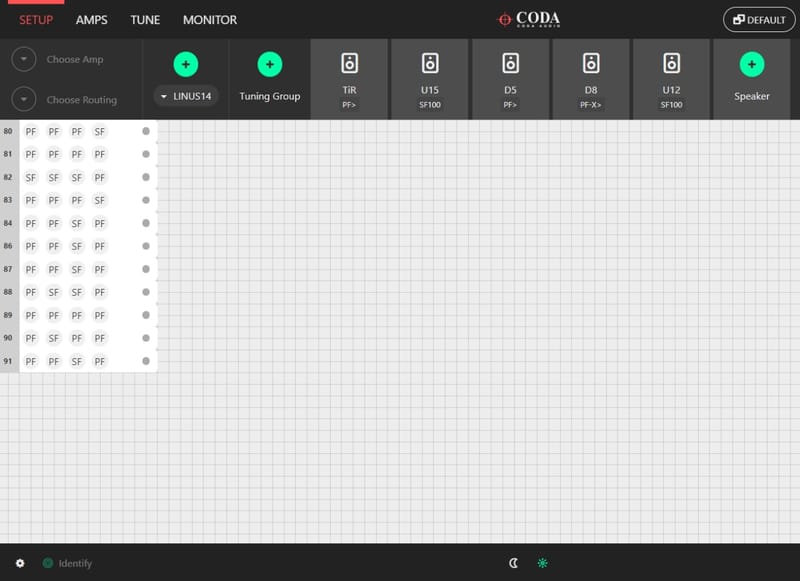Open settings gear in bottom bar
The width and height of the screenshot is (800, 581).
tap(20, 563)
